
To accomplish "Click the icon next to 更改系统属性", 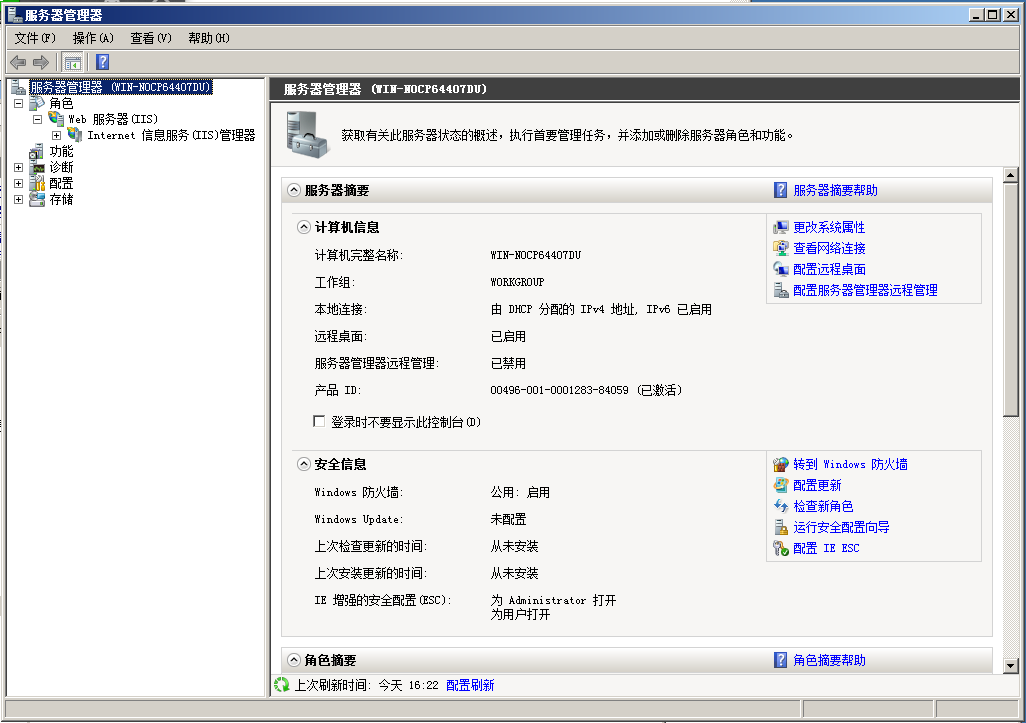I will [781, 227].
